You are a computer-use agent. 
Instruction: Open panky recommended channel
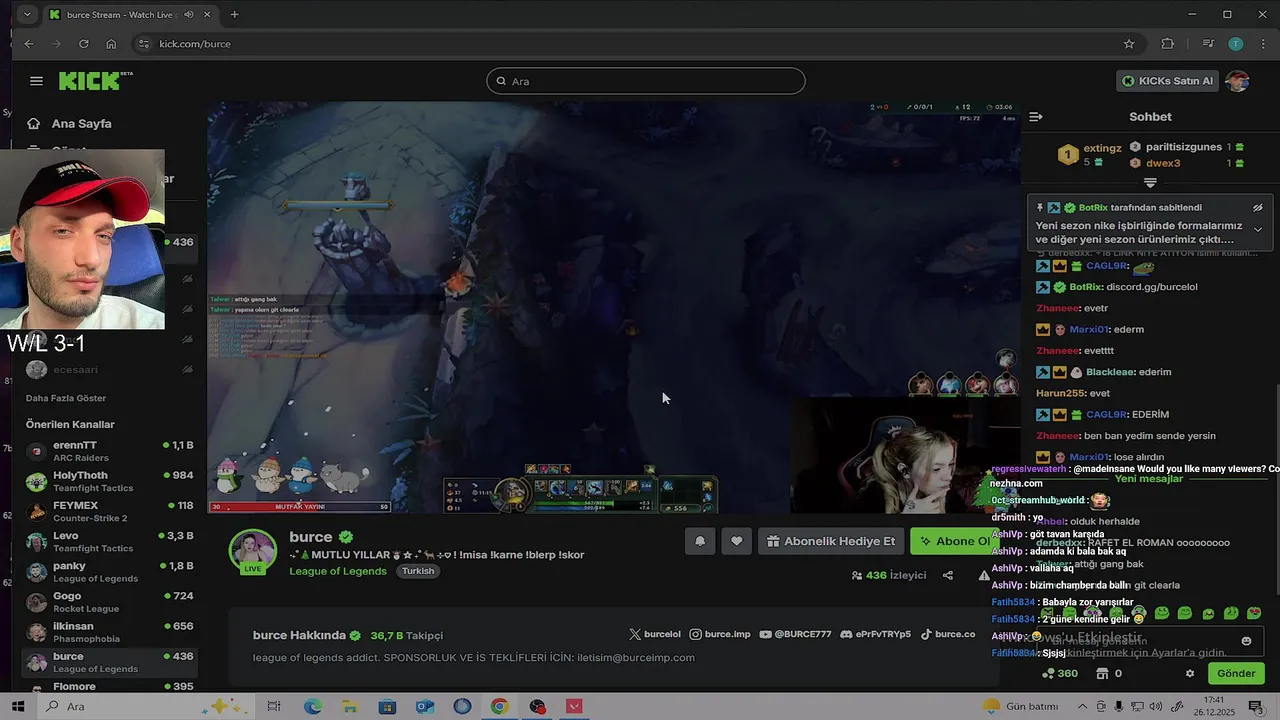click(x=109, y=571)
